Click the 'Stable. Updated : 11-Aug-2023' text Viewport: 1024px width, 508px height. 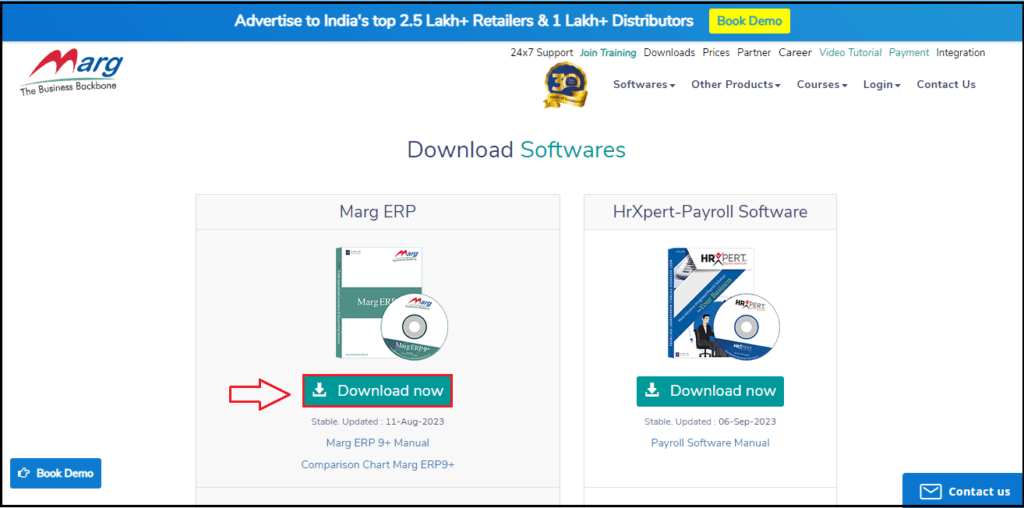[x=377, y=422]
